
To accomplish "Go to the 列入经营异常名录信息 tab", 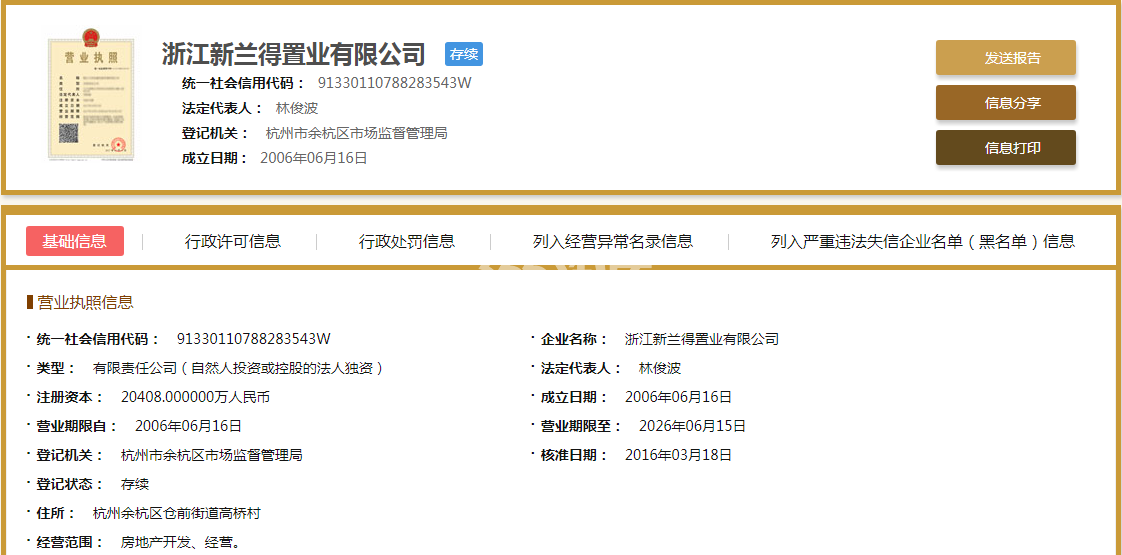I will [x=613, y=241].
